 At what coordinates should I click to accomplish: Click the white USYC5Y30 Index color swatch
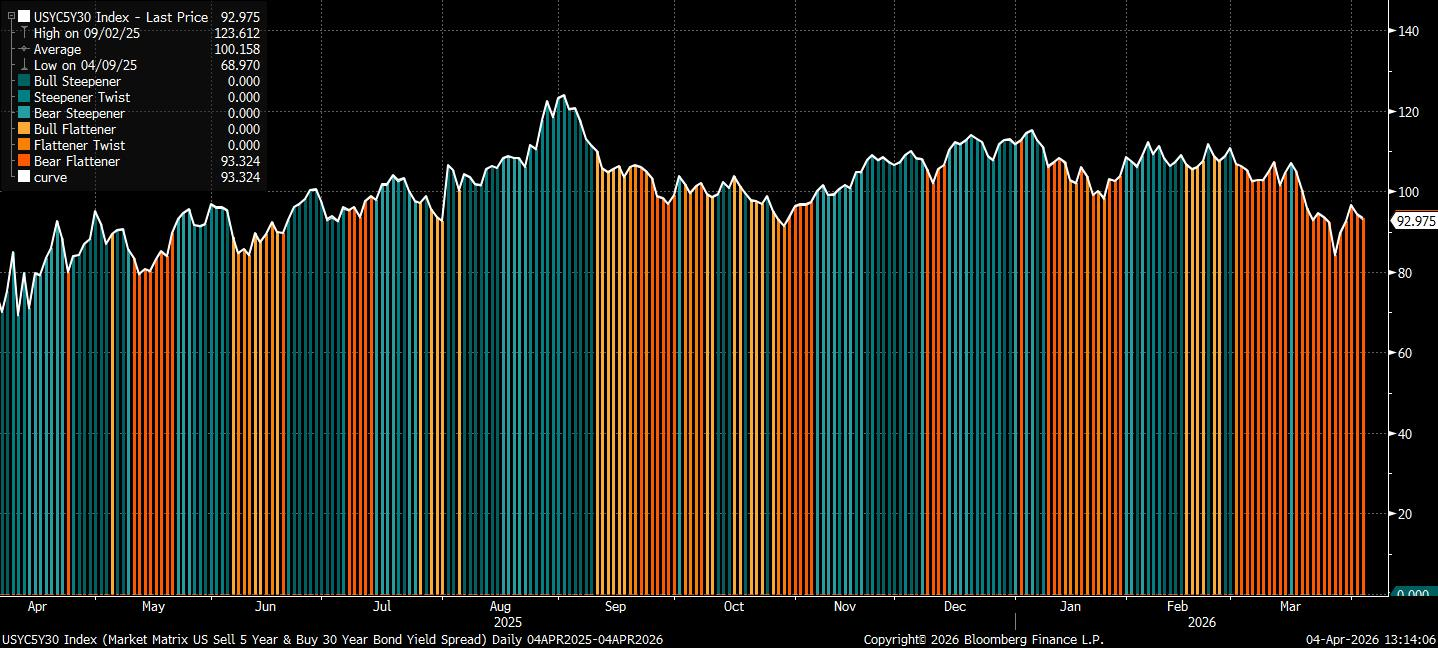pos(24,17)
